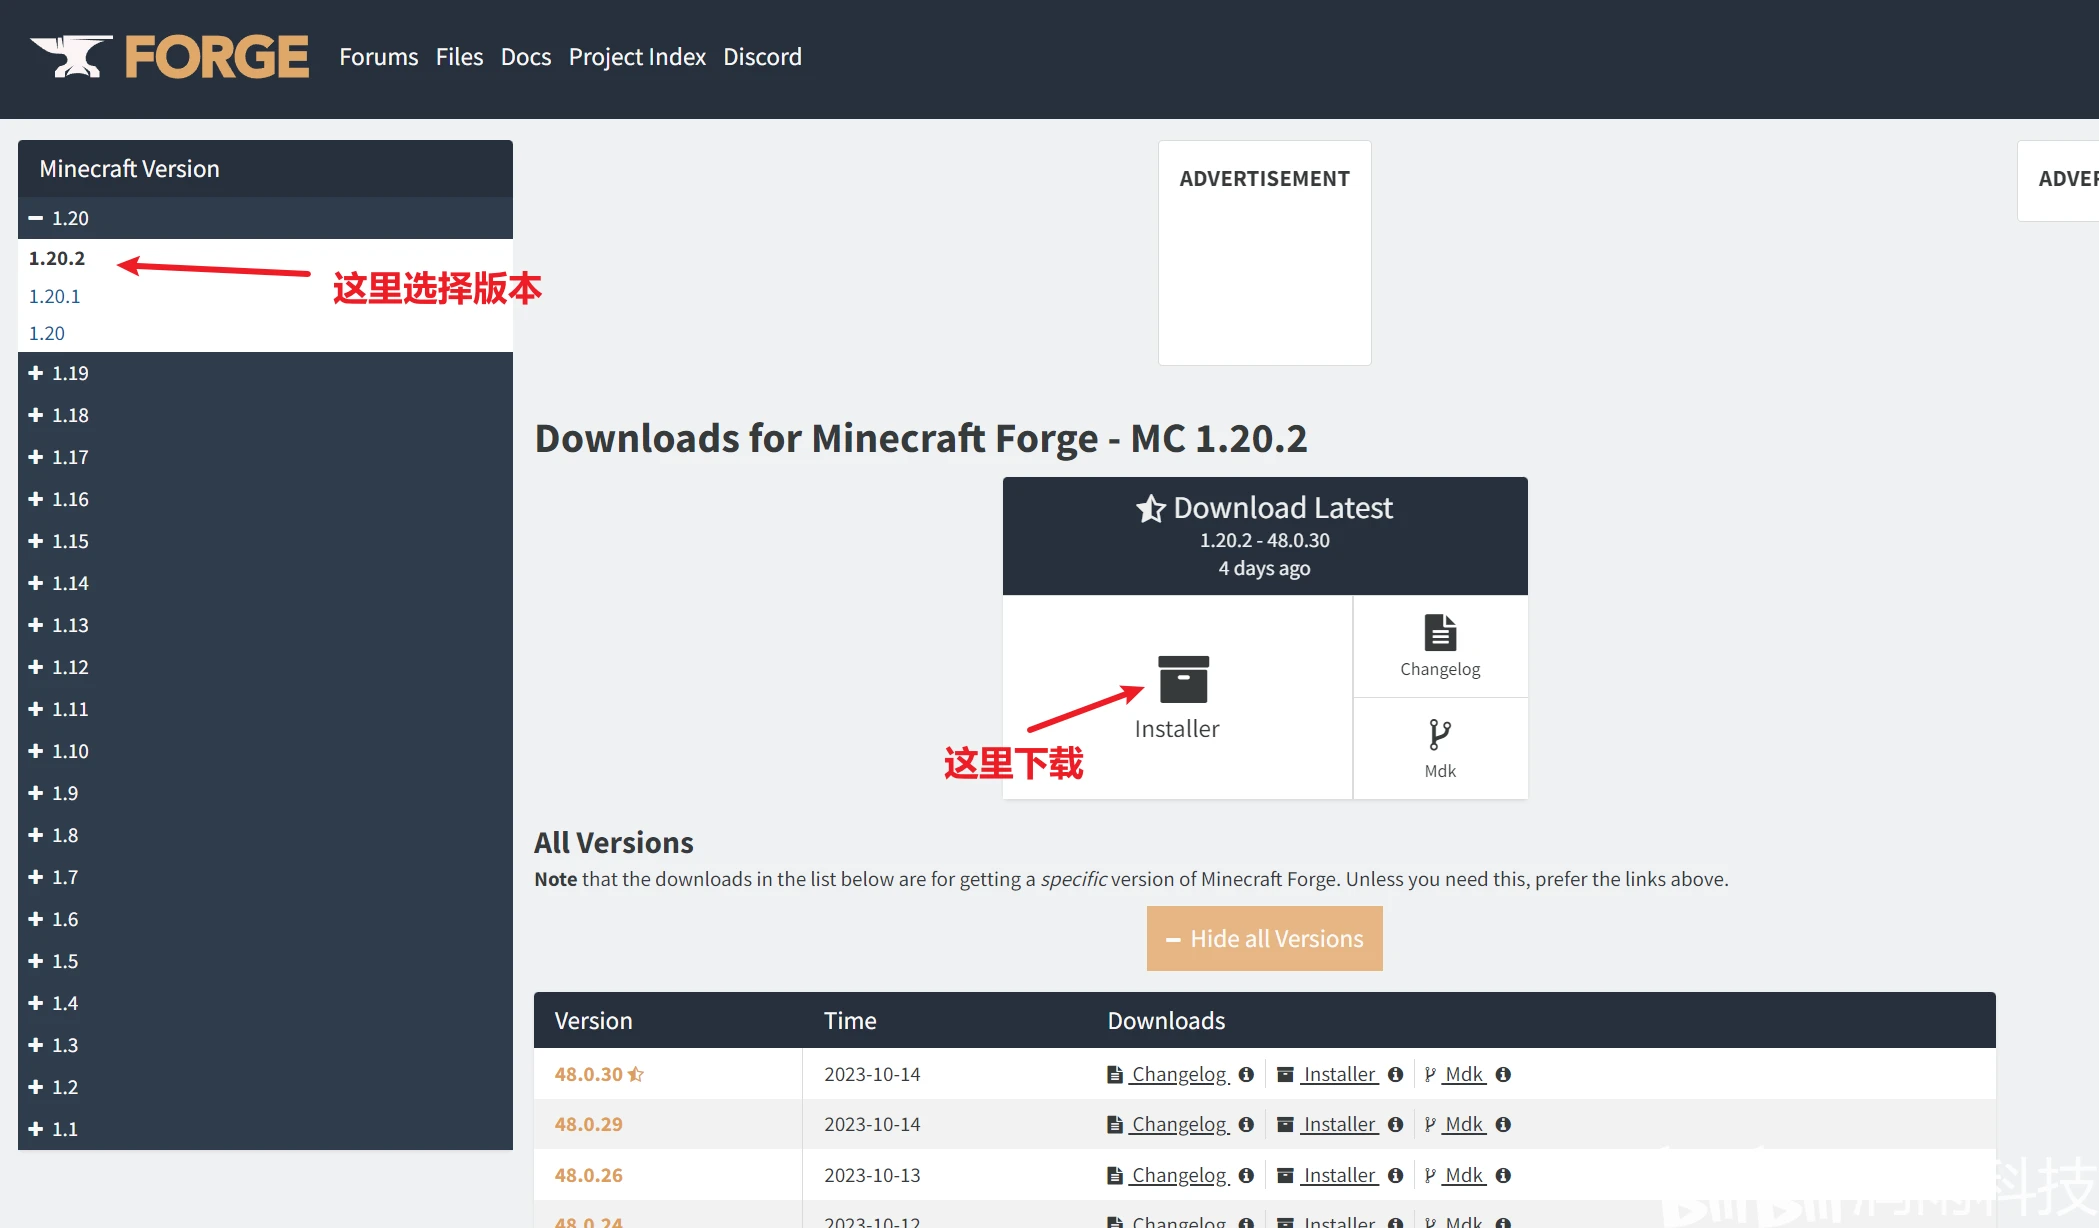Screen dimensions: 2099x1228
Task: Select Minecraft version 1.20.1
Action: [x=54, y=296]
